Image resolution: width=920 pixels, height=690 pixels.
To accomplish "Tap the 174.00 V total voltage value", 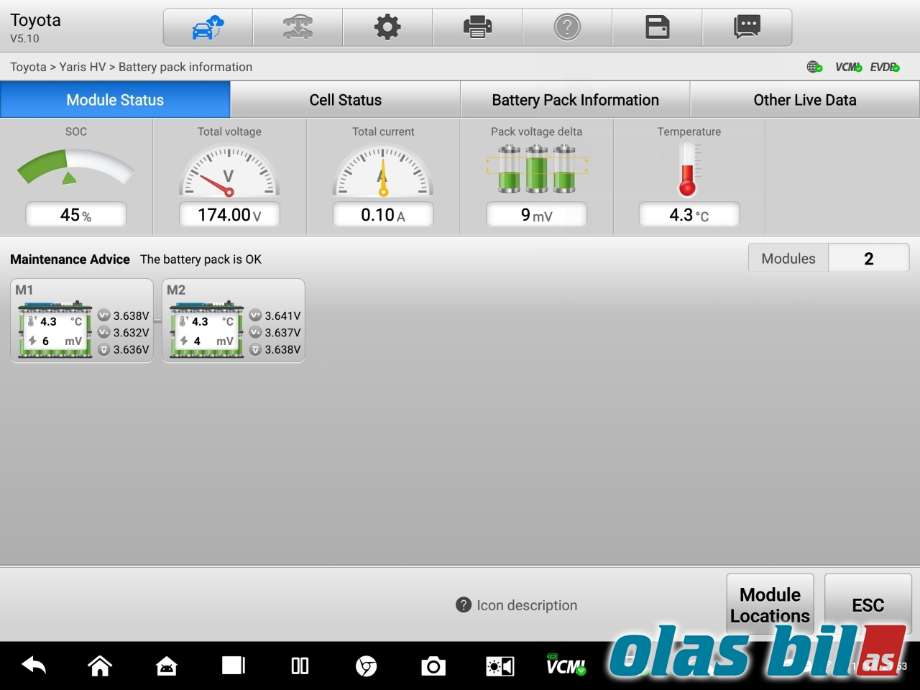I will coord(229,215).
